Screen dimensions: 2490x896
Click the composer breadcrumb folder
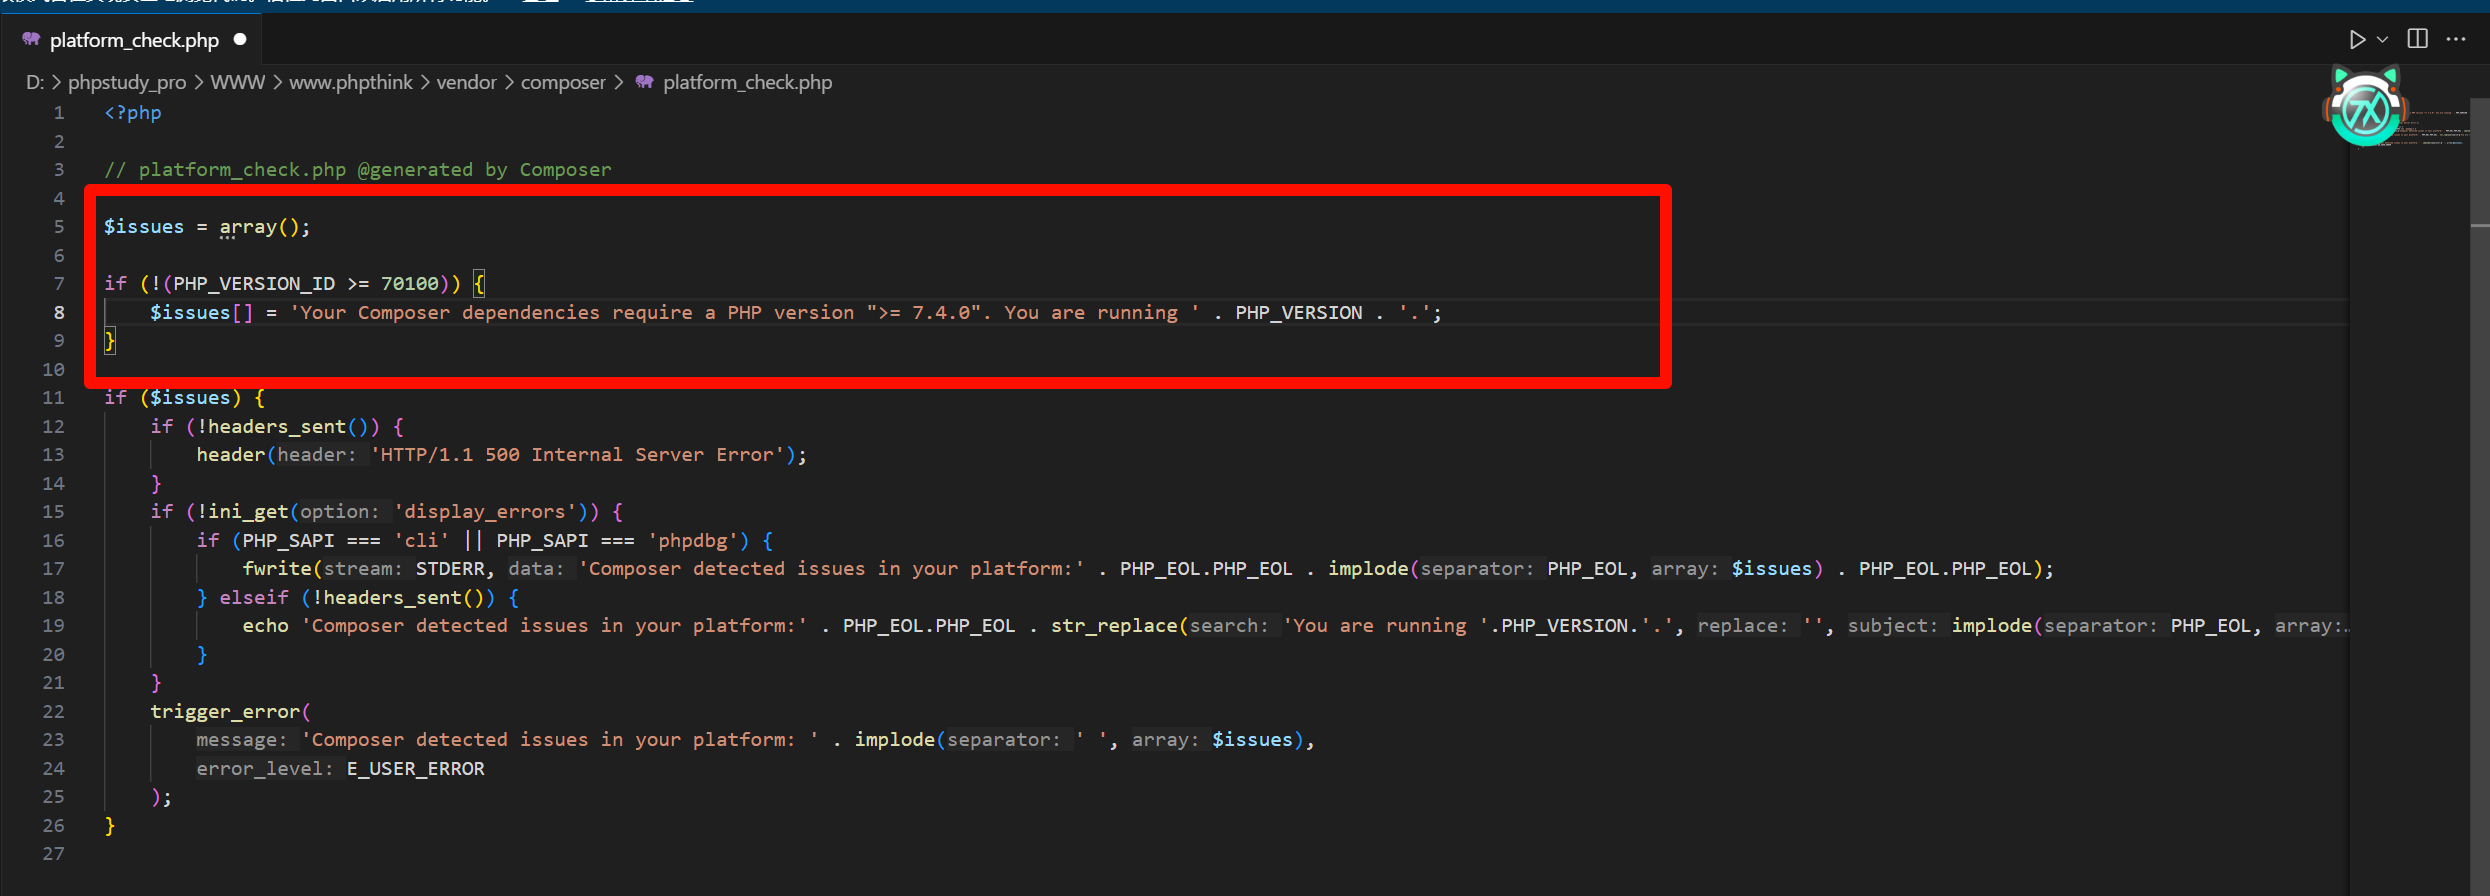563,82
